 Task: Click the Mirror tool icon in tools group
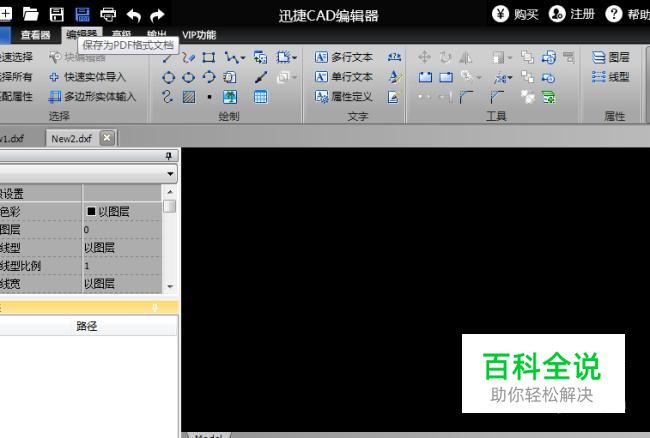[466, 57]
